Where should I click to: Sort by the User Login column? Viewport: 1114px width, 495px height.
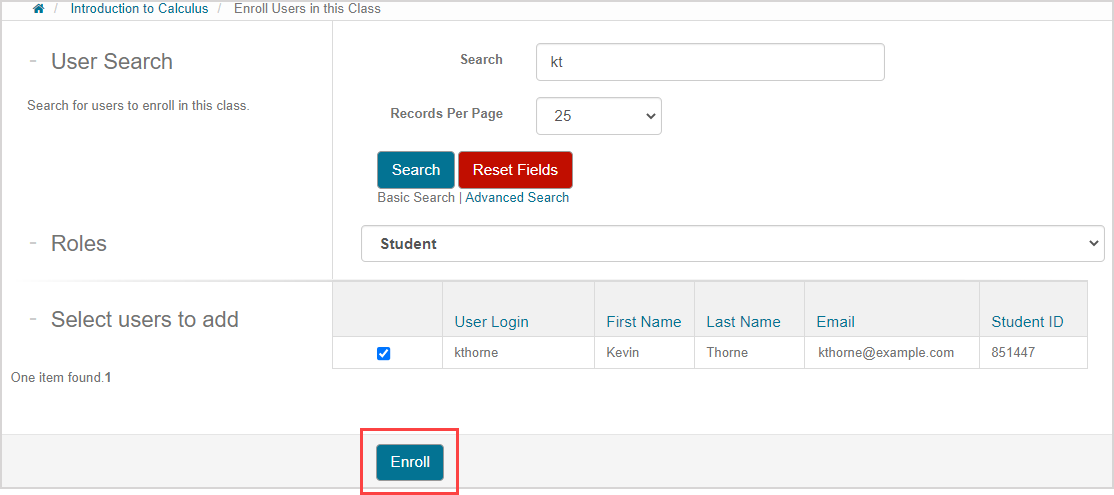(491, 322)
